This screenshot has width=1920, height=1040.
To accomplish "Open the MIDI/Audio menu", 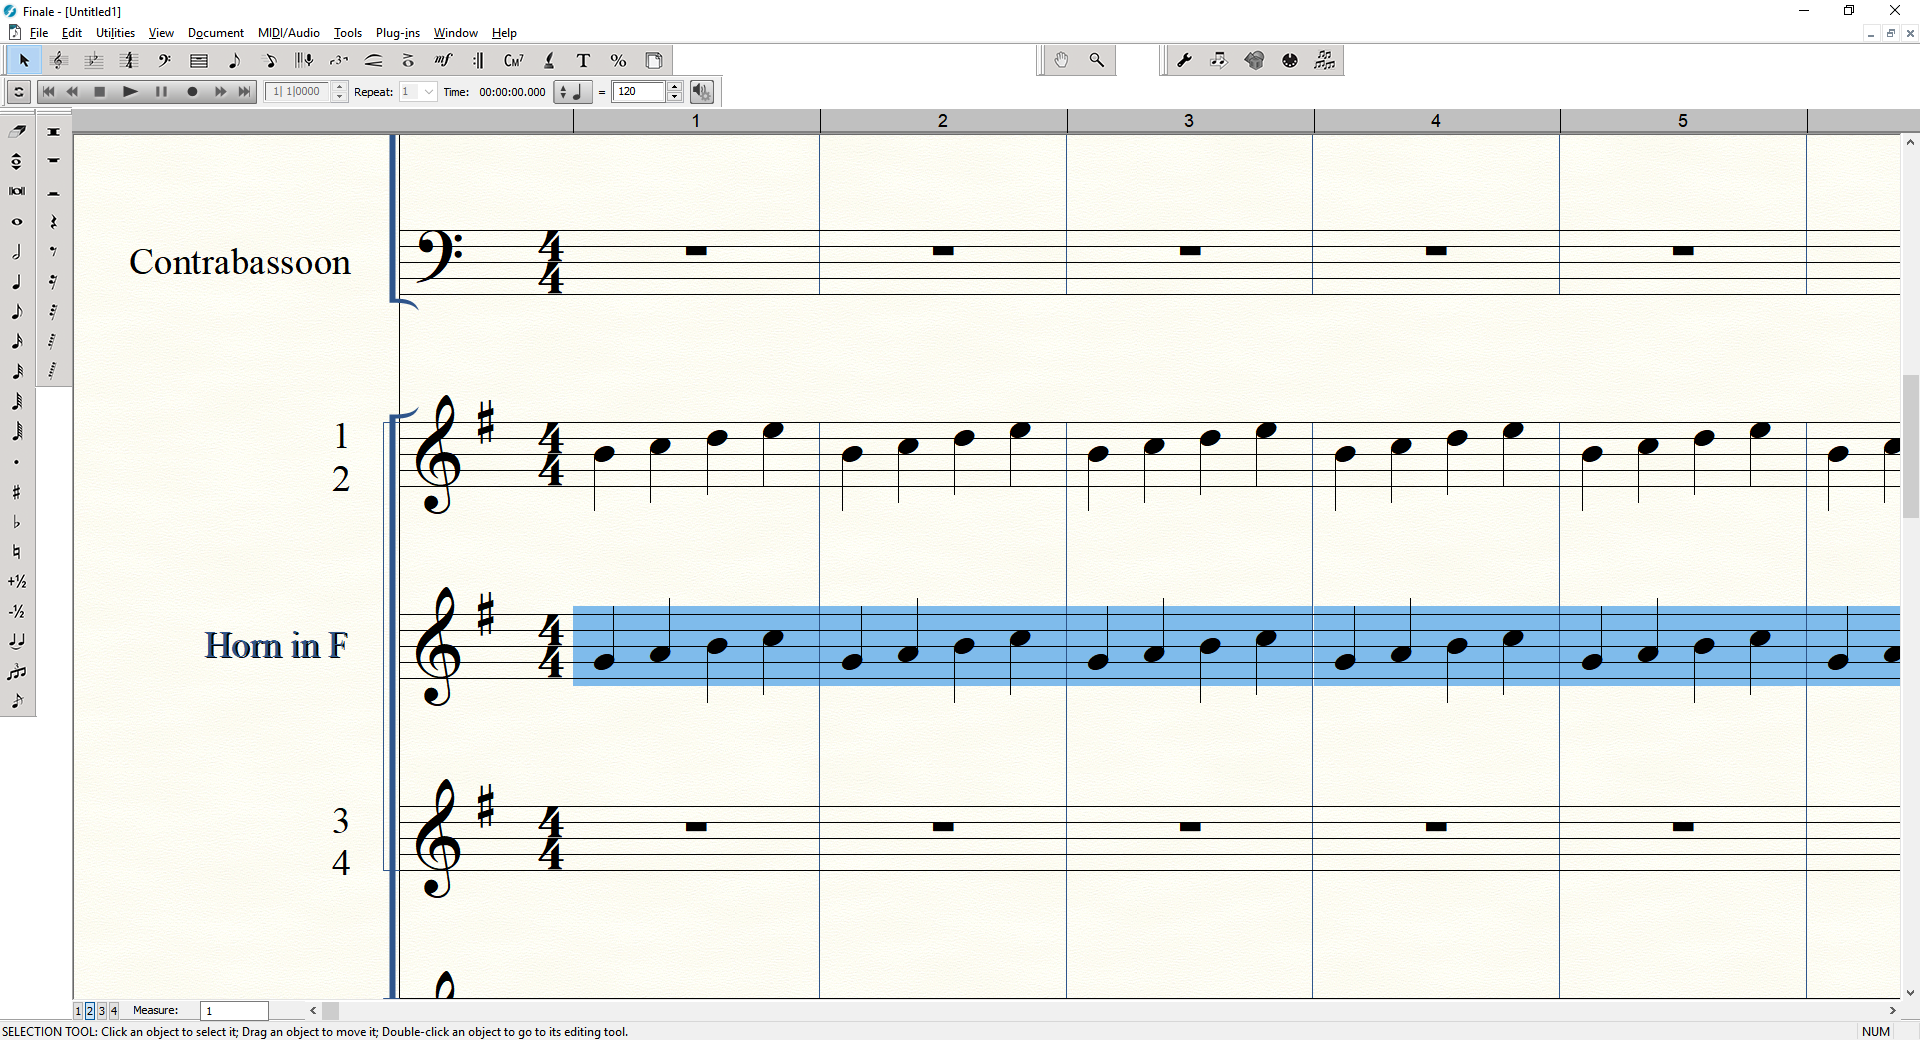I will [x=288, y=33].
